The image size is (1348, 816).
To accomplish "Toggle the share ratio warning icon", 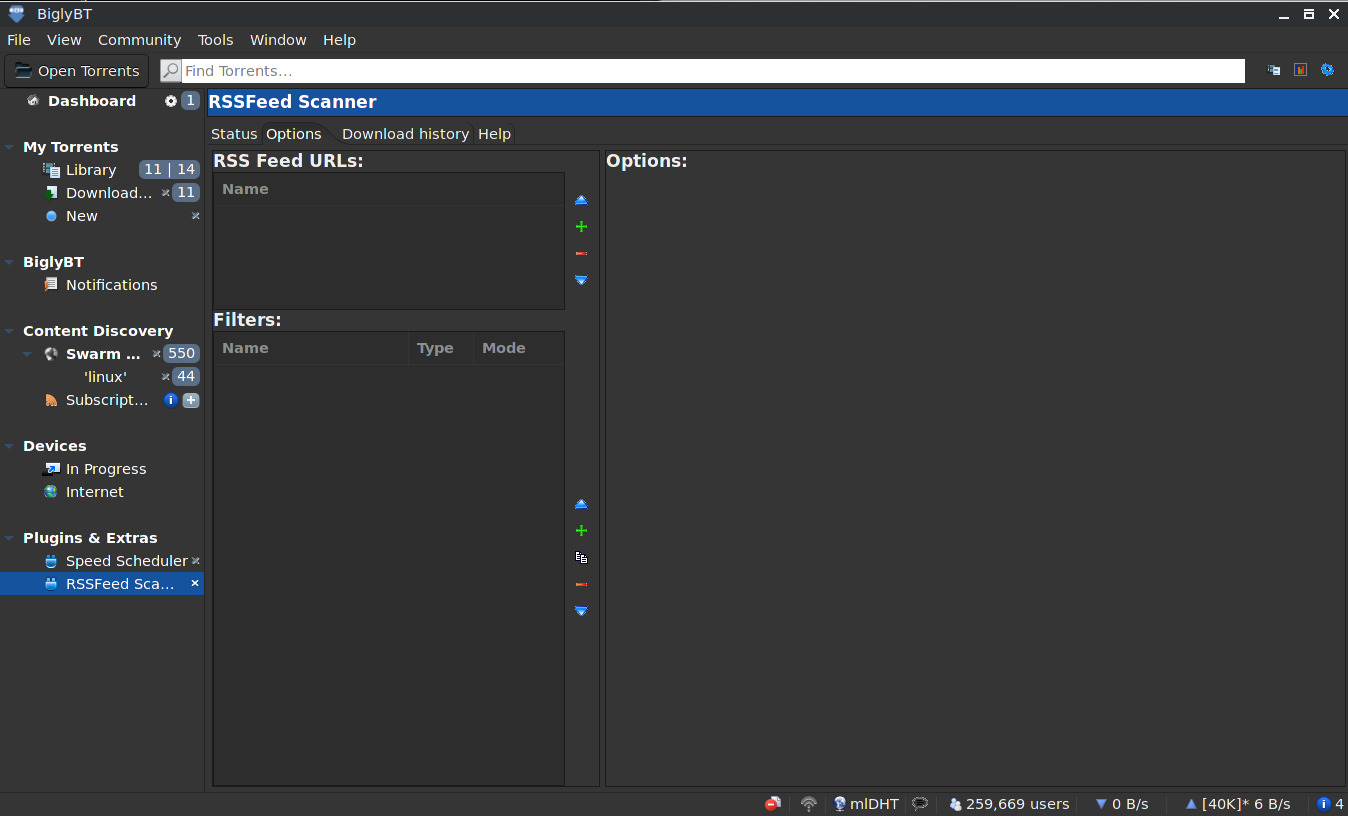I will [772, 803].
